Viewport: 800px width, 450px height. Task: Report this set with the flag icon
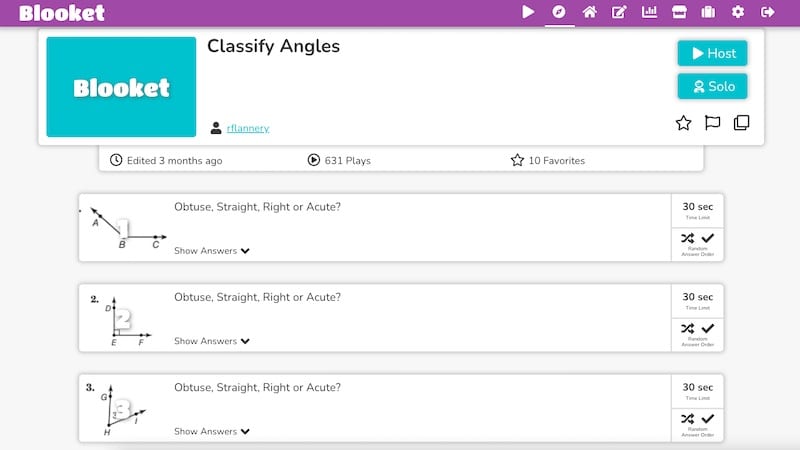tap(712, 123)
